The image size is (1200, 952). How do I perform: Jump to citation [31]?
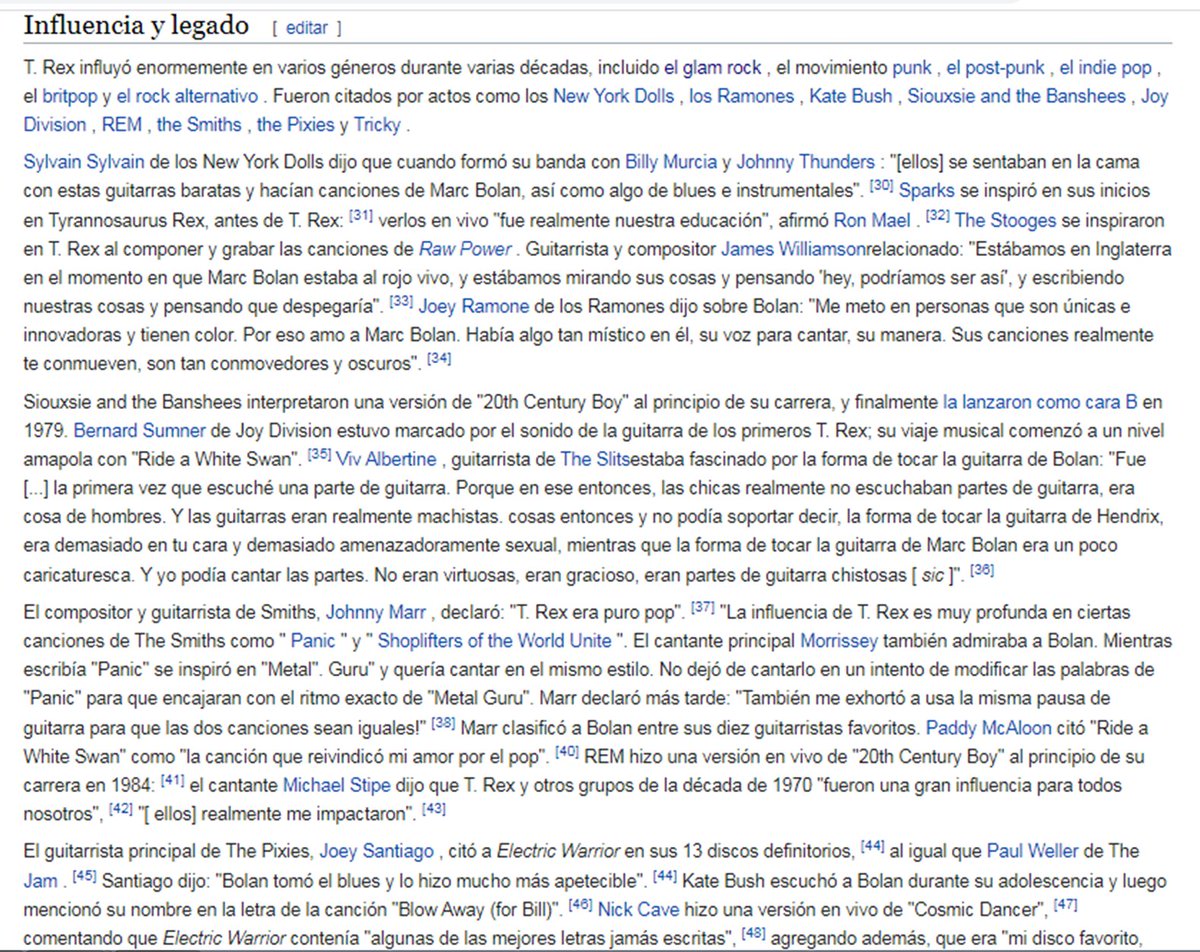click(360, 214)
